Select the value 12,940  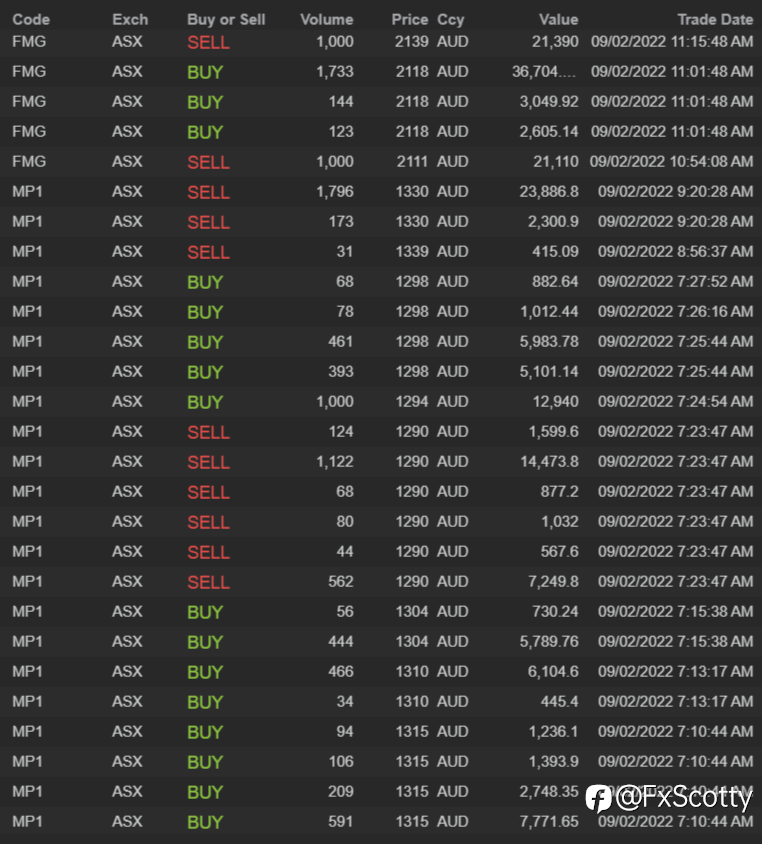555,402
